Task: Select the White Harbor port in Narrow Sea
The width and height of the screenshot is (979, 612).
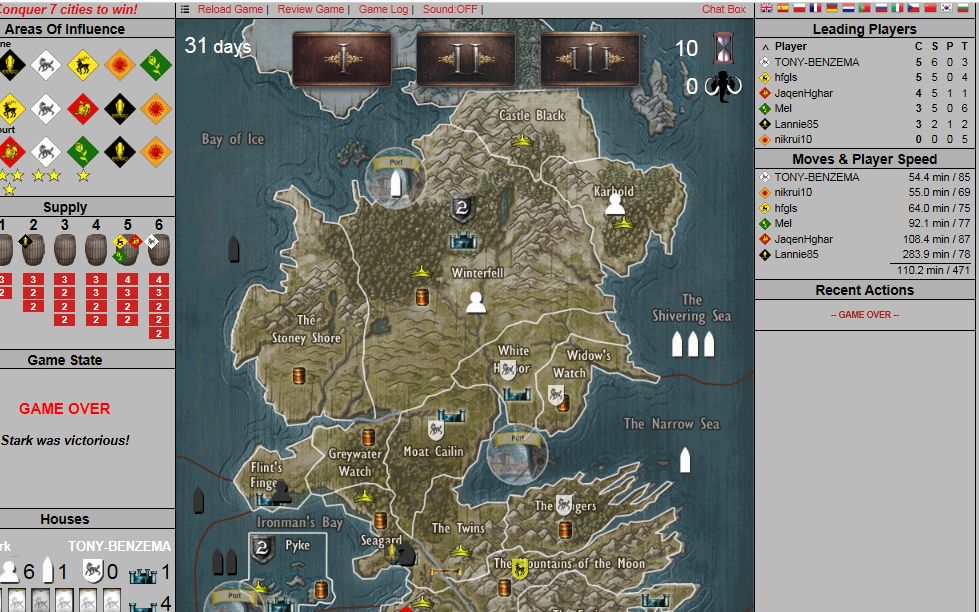Action: click(x=517, y=455)
